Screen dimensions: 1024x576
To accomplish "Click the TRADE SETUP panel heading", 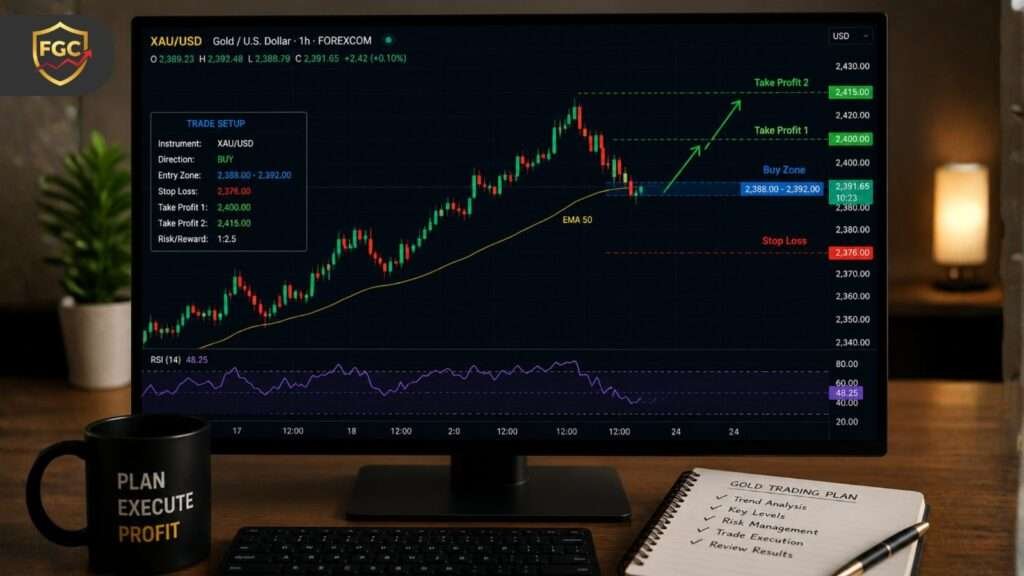I will (x=216, y=123).
